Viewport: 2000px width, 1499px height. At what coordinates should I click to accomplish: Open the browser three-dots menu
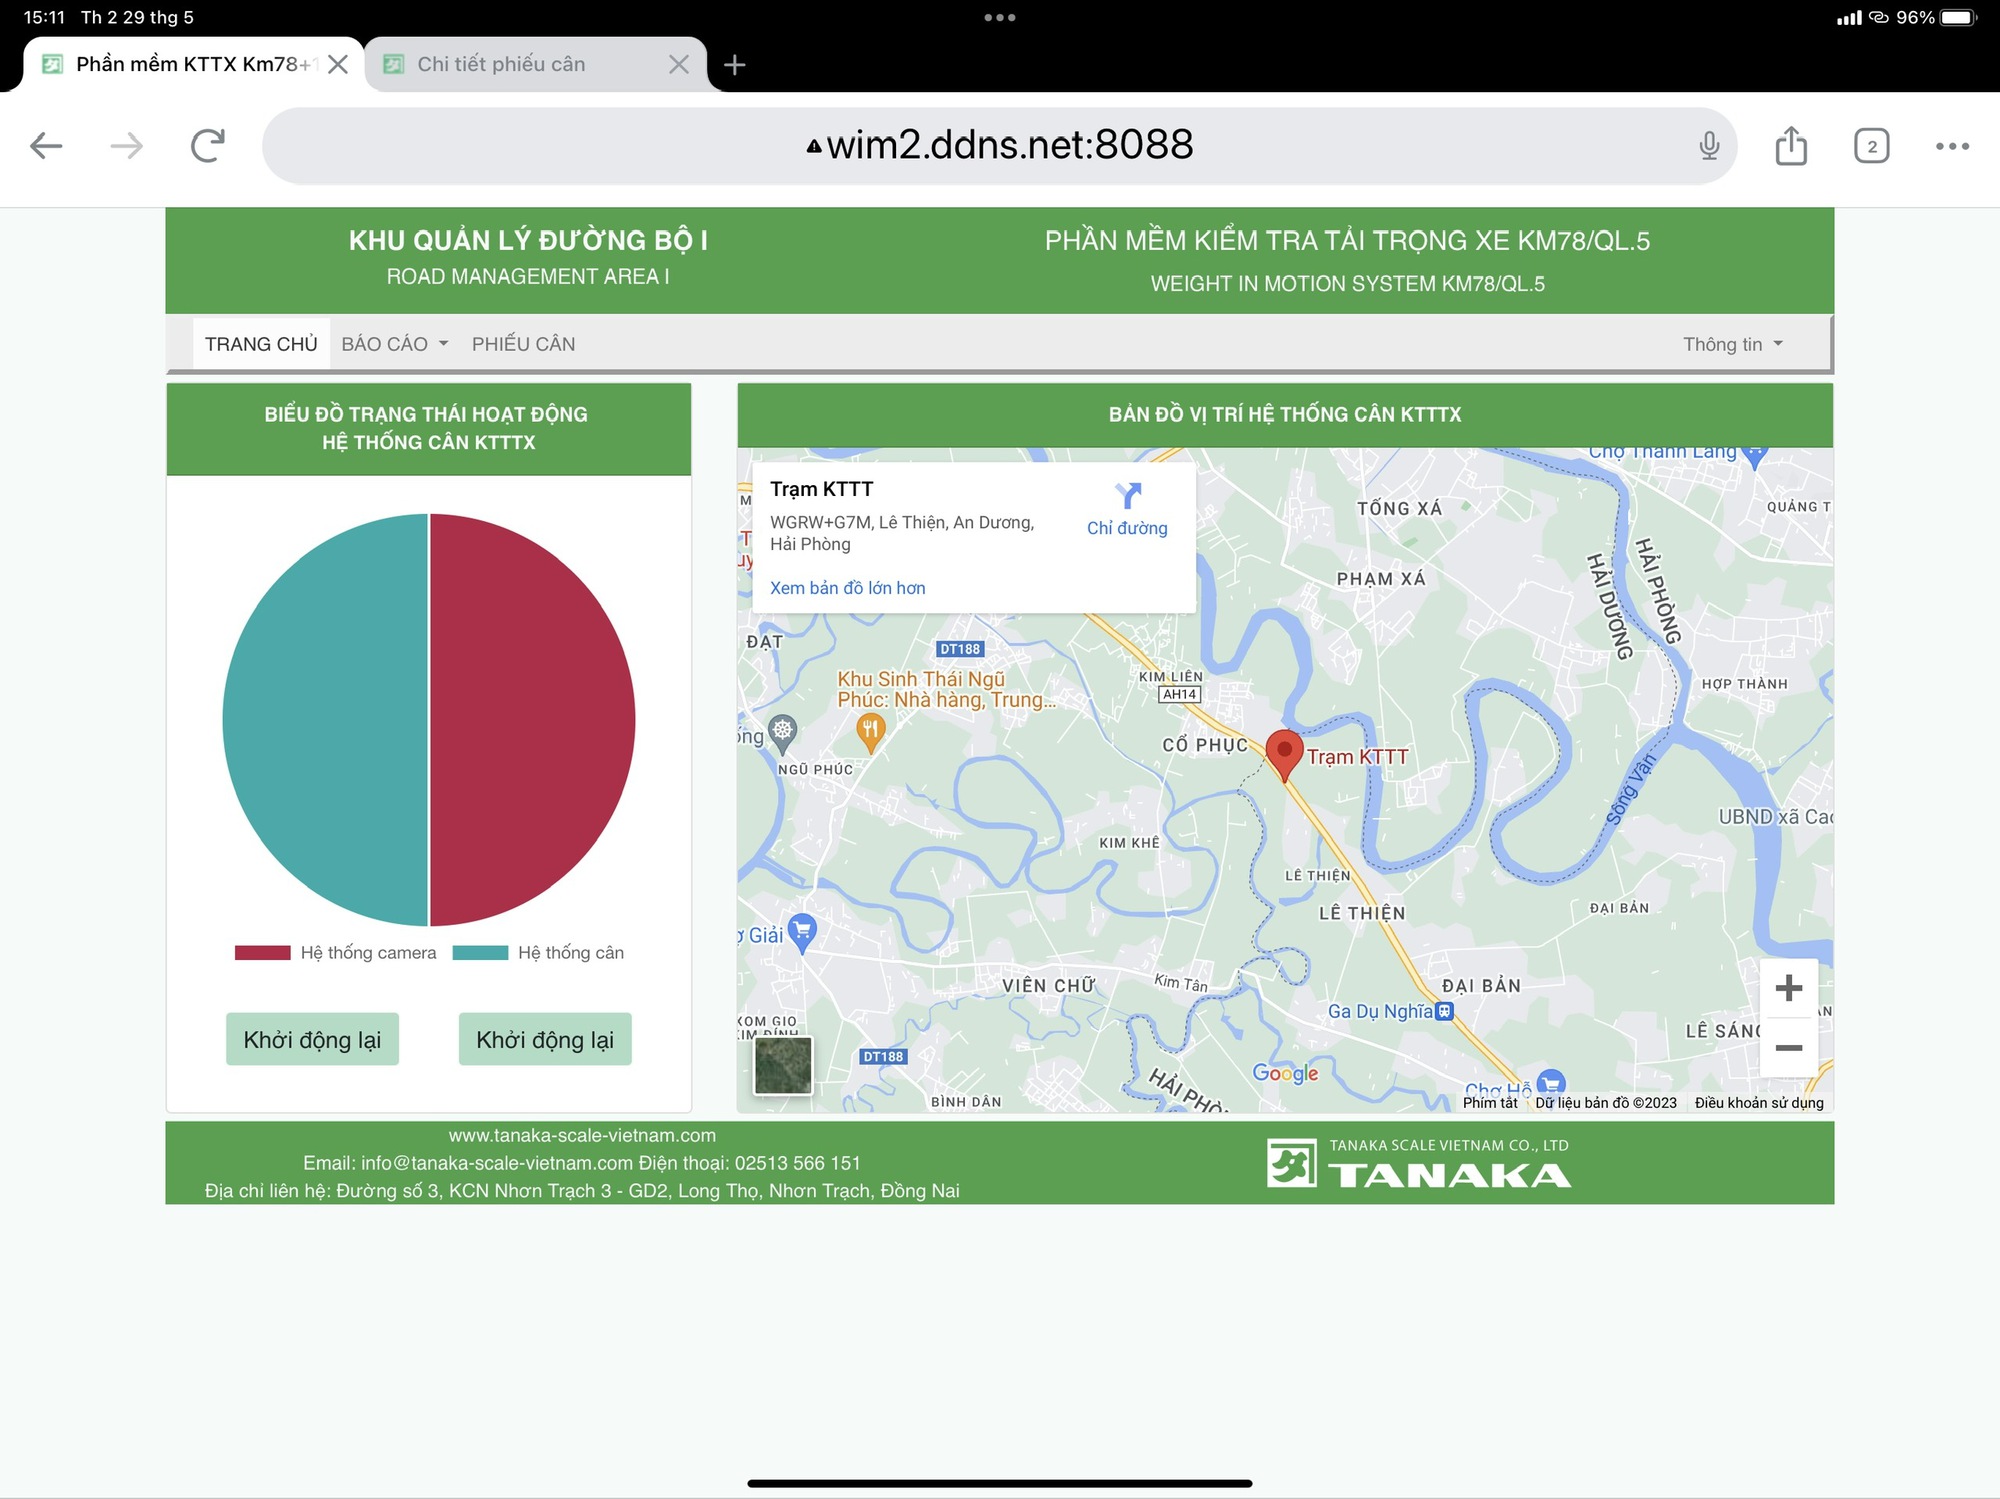click(1952, 146)
